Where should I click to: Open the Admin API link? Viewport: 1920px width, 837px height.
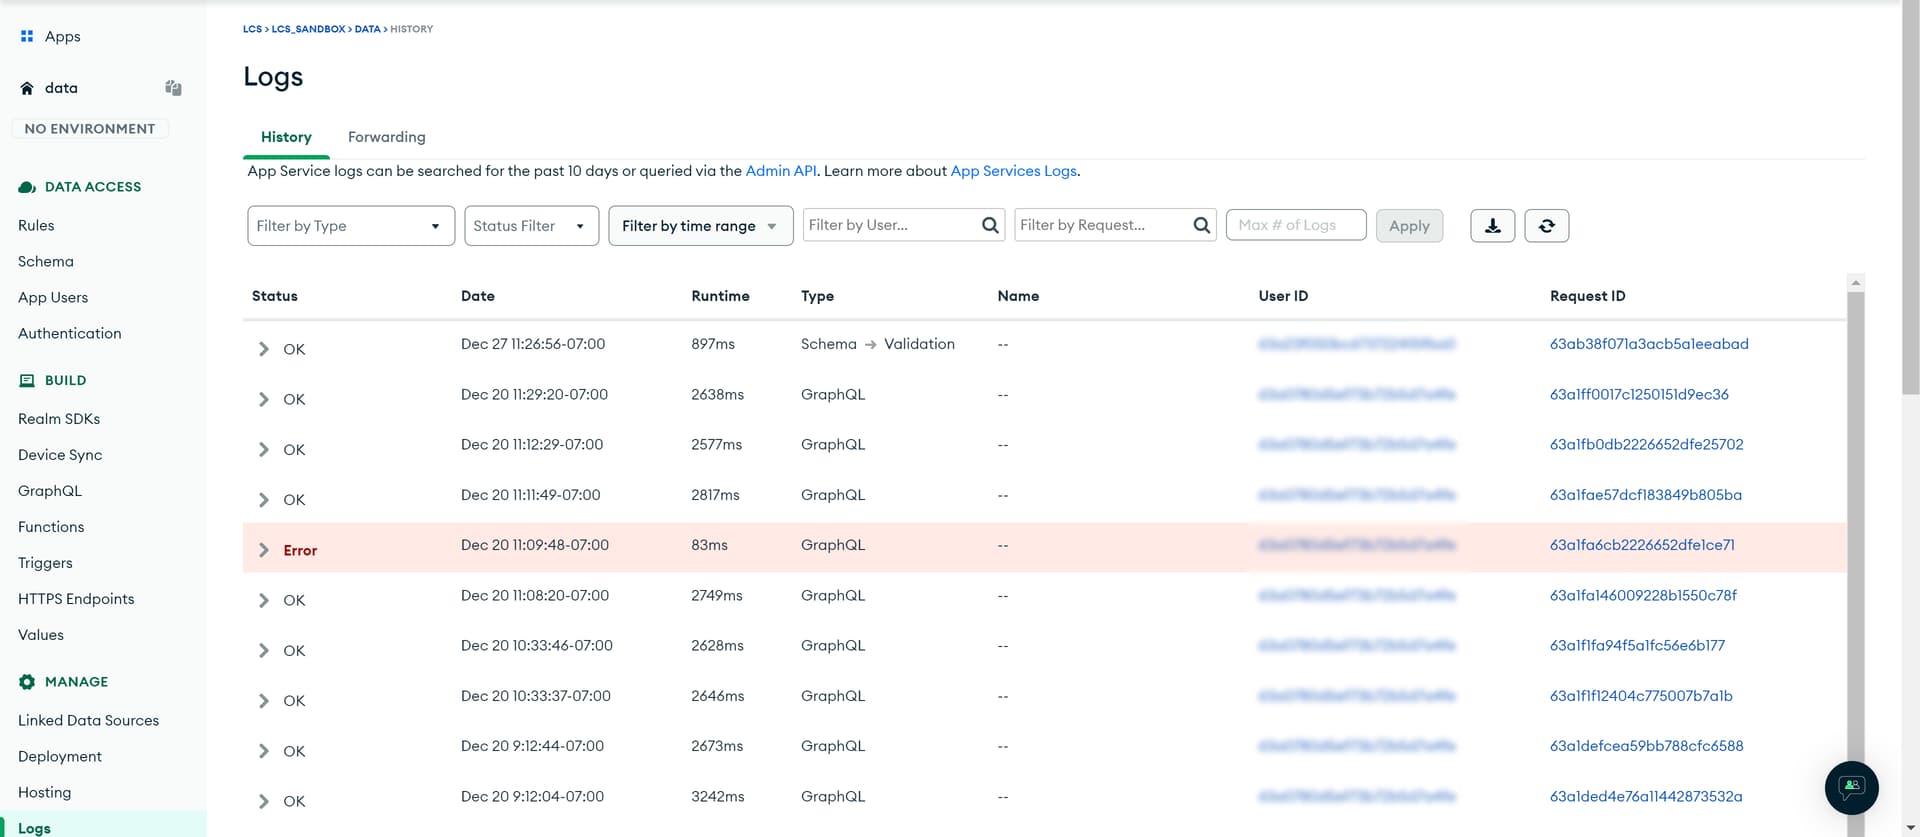(780, 171)
